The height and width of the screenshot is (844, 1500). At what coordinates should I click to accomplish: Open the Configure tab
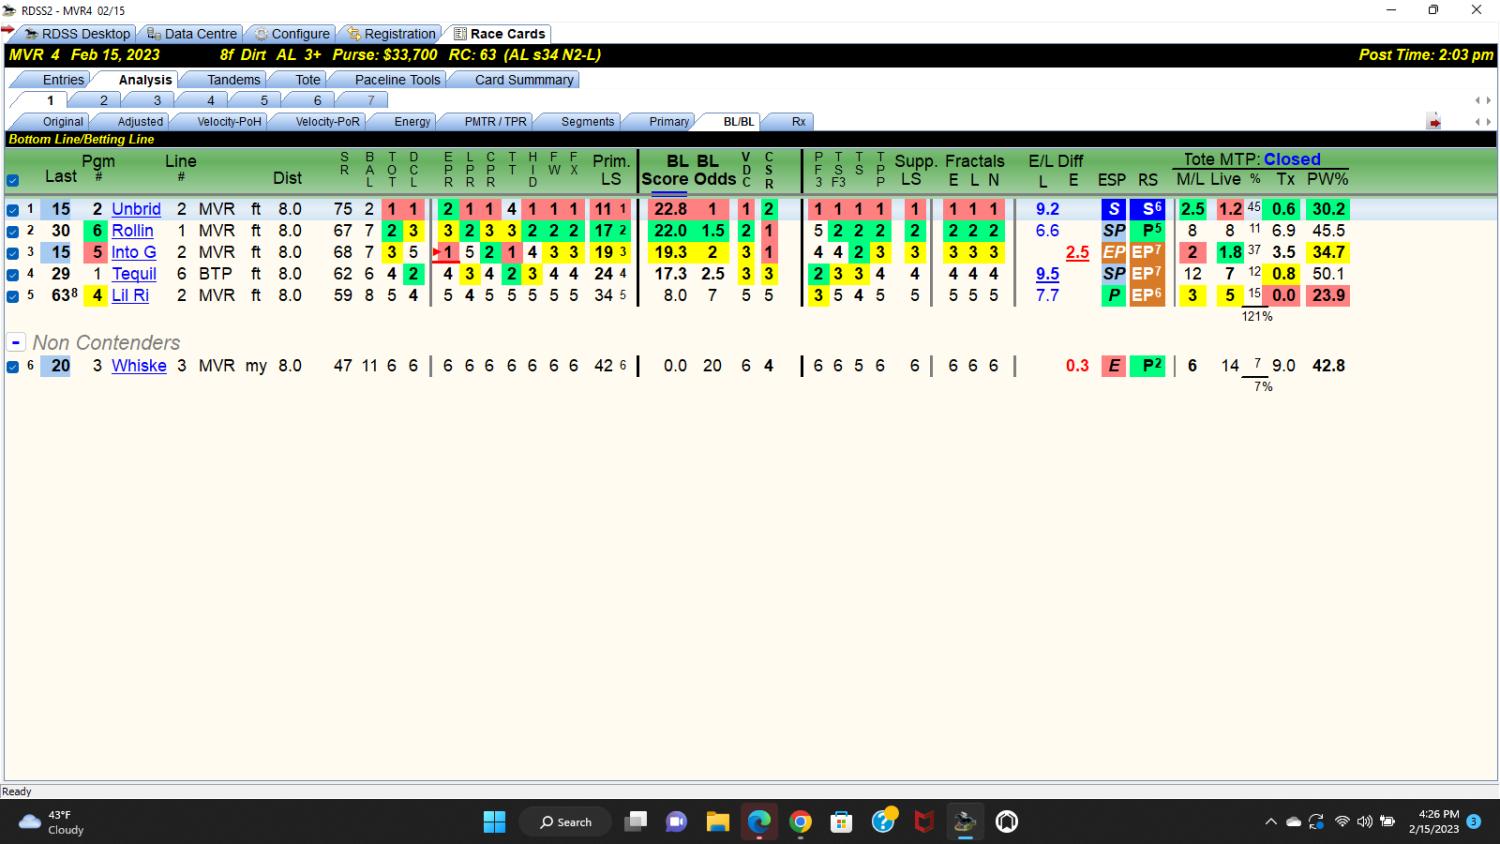click(291, 33)
